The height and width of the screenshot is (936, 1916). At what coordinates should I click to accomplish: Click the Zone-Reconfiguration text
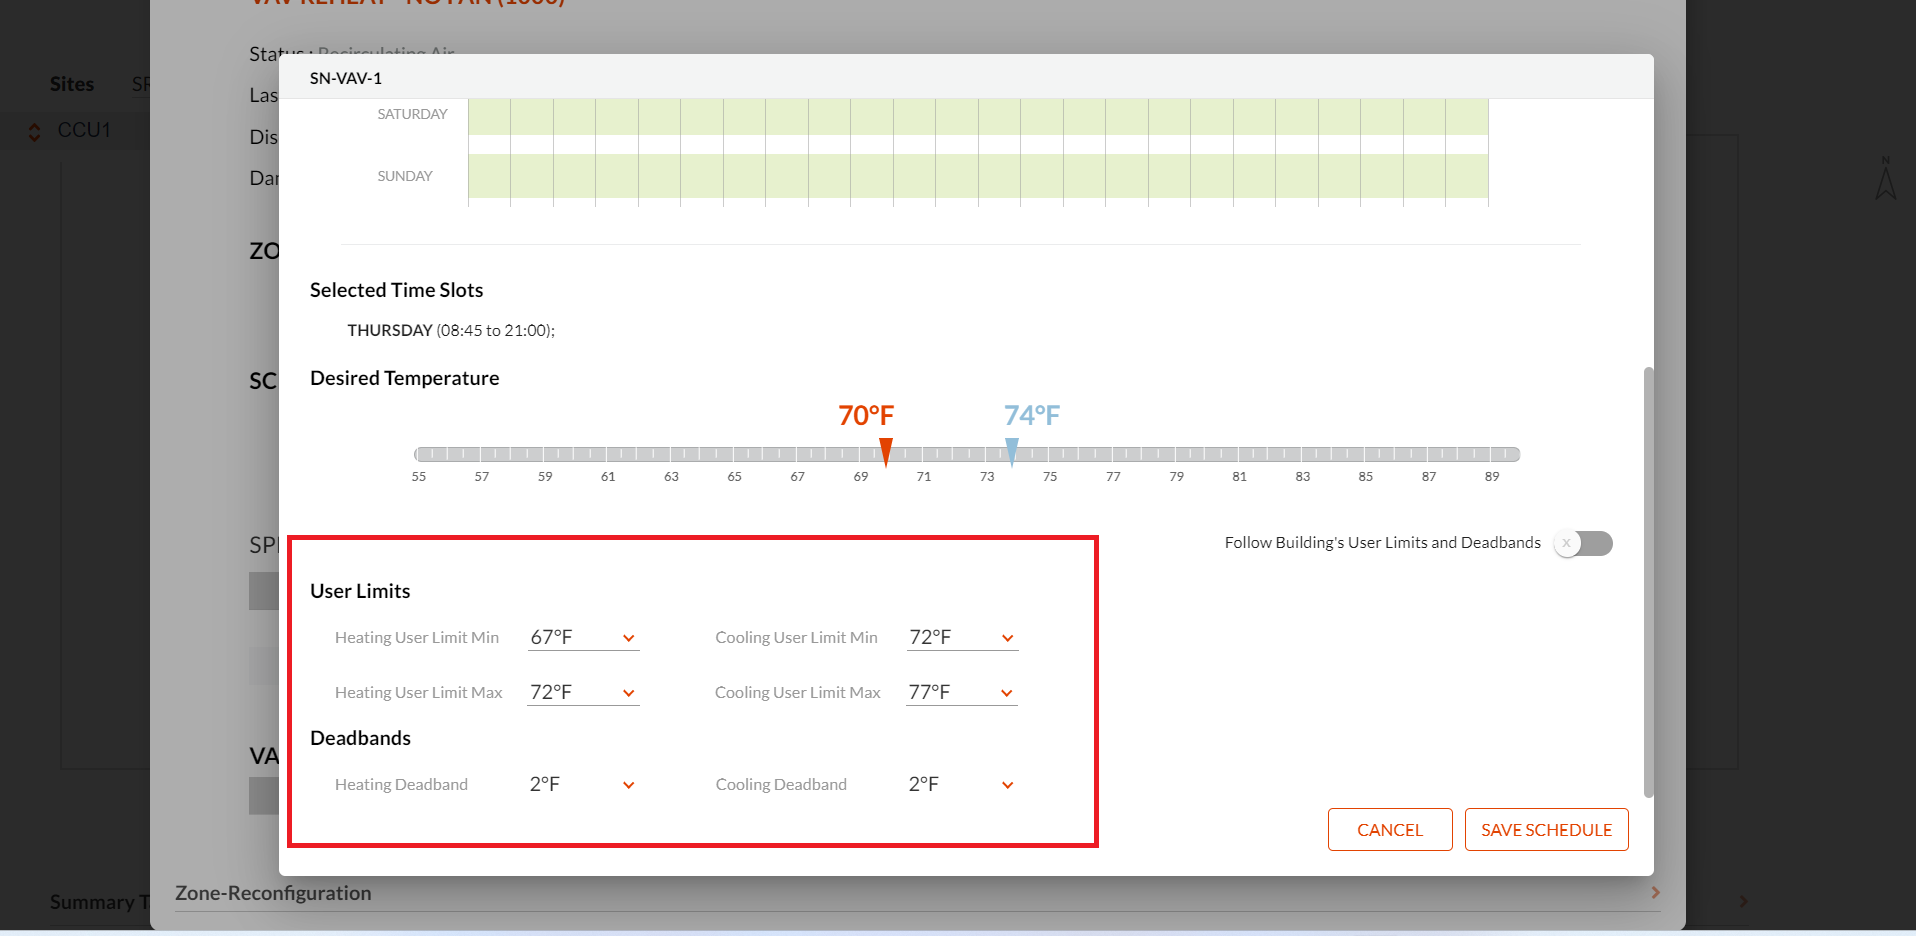click(273, 893)
